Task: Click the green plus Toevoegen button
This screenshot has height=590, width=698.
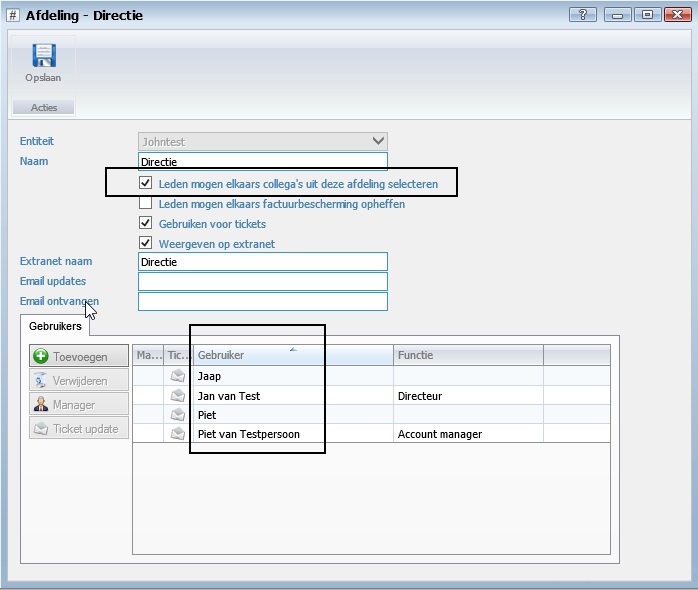Action: coord(79,356)
